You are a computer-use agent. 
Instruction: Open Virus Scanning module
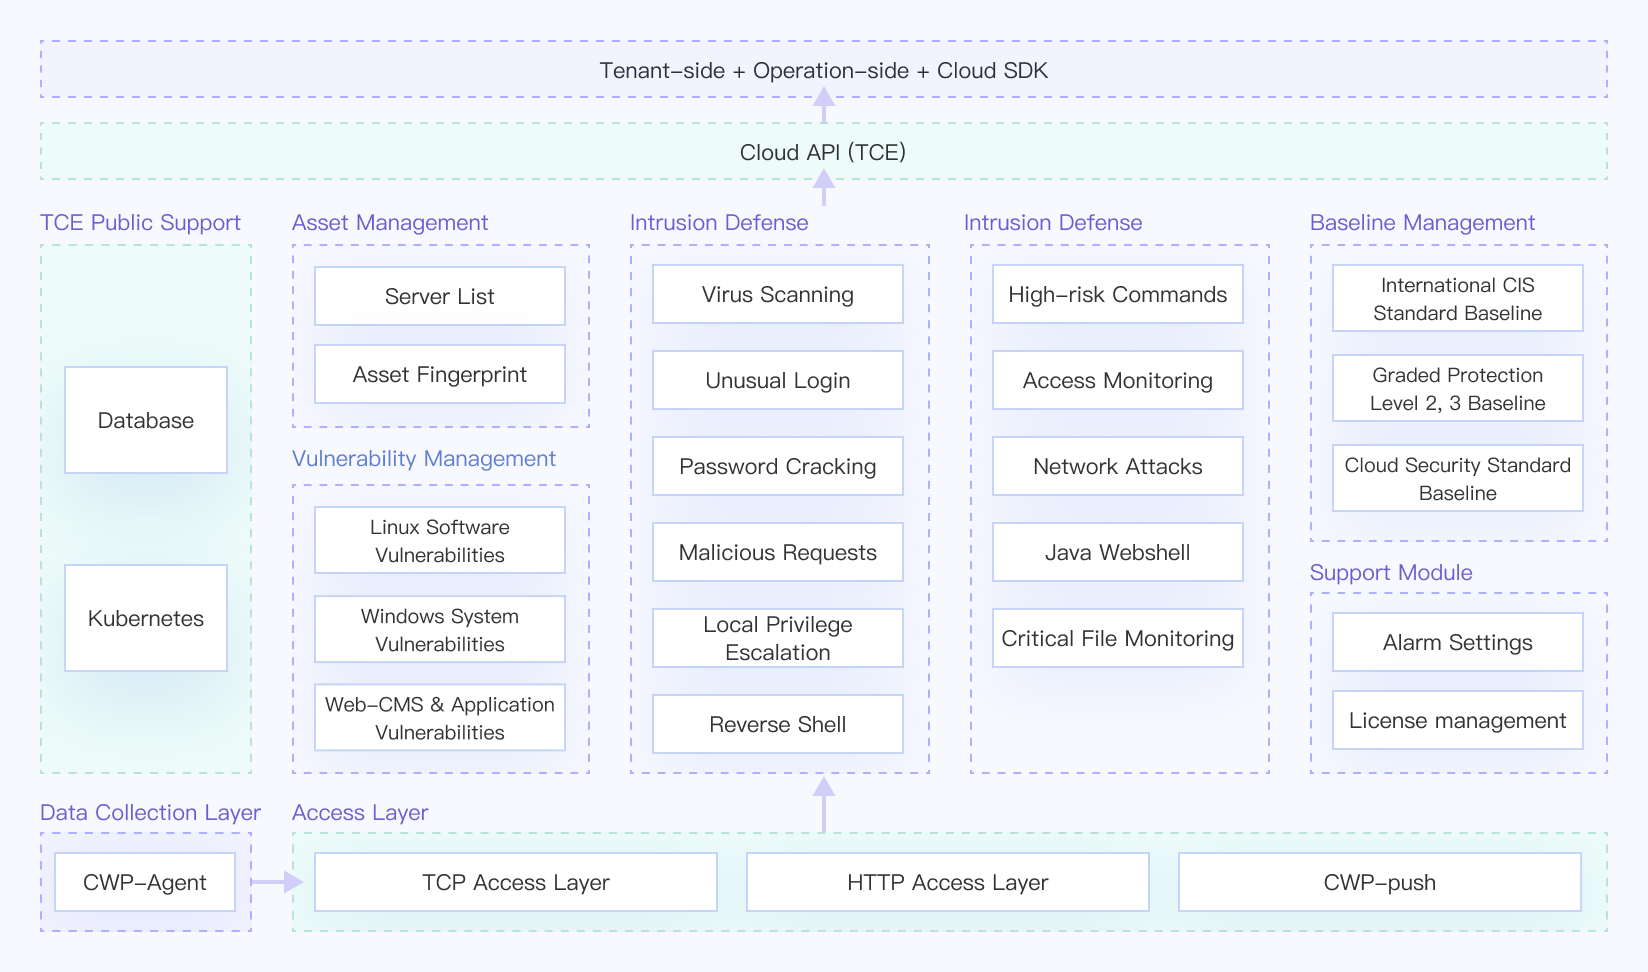[x=778, y=294]
